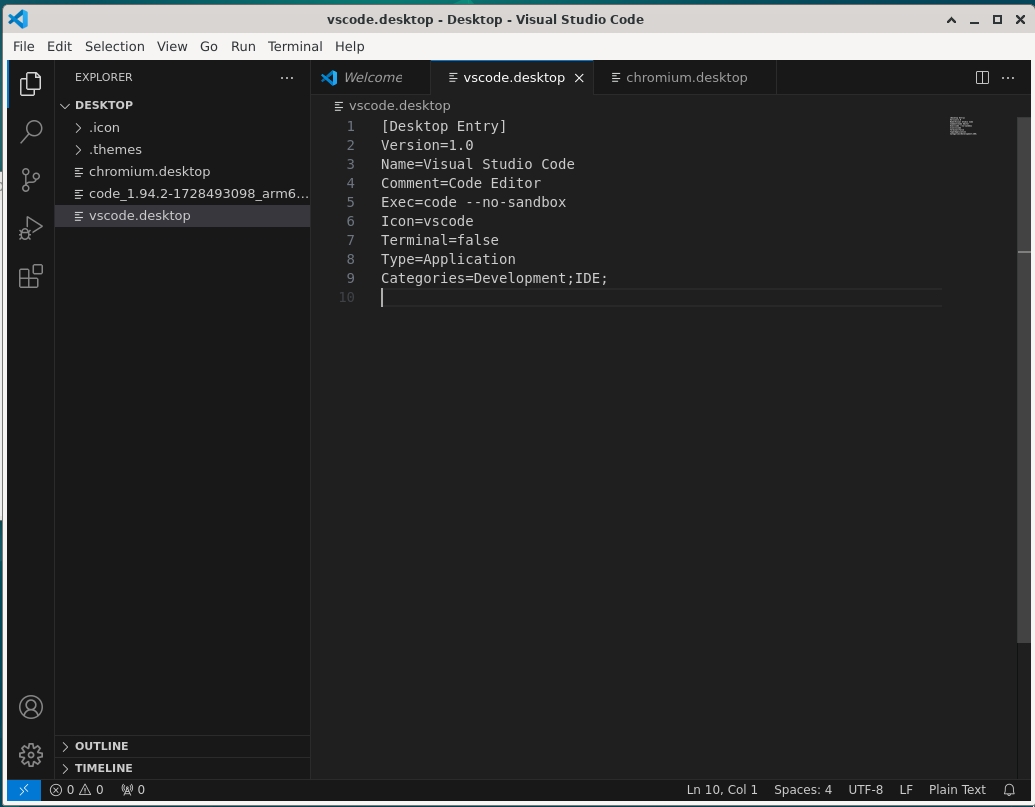Open the Source Control view icon

click(x=30, y=179)
